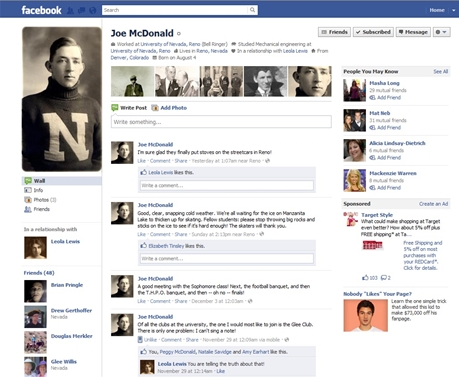The height and width of the screenshot is (377, 459).
Task: Open second photo thumbnail of older men
Action: point(177,81)
